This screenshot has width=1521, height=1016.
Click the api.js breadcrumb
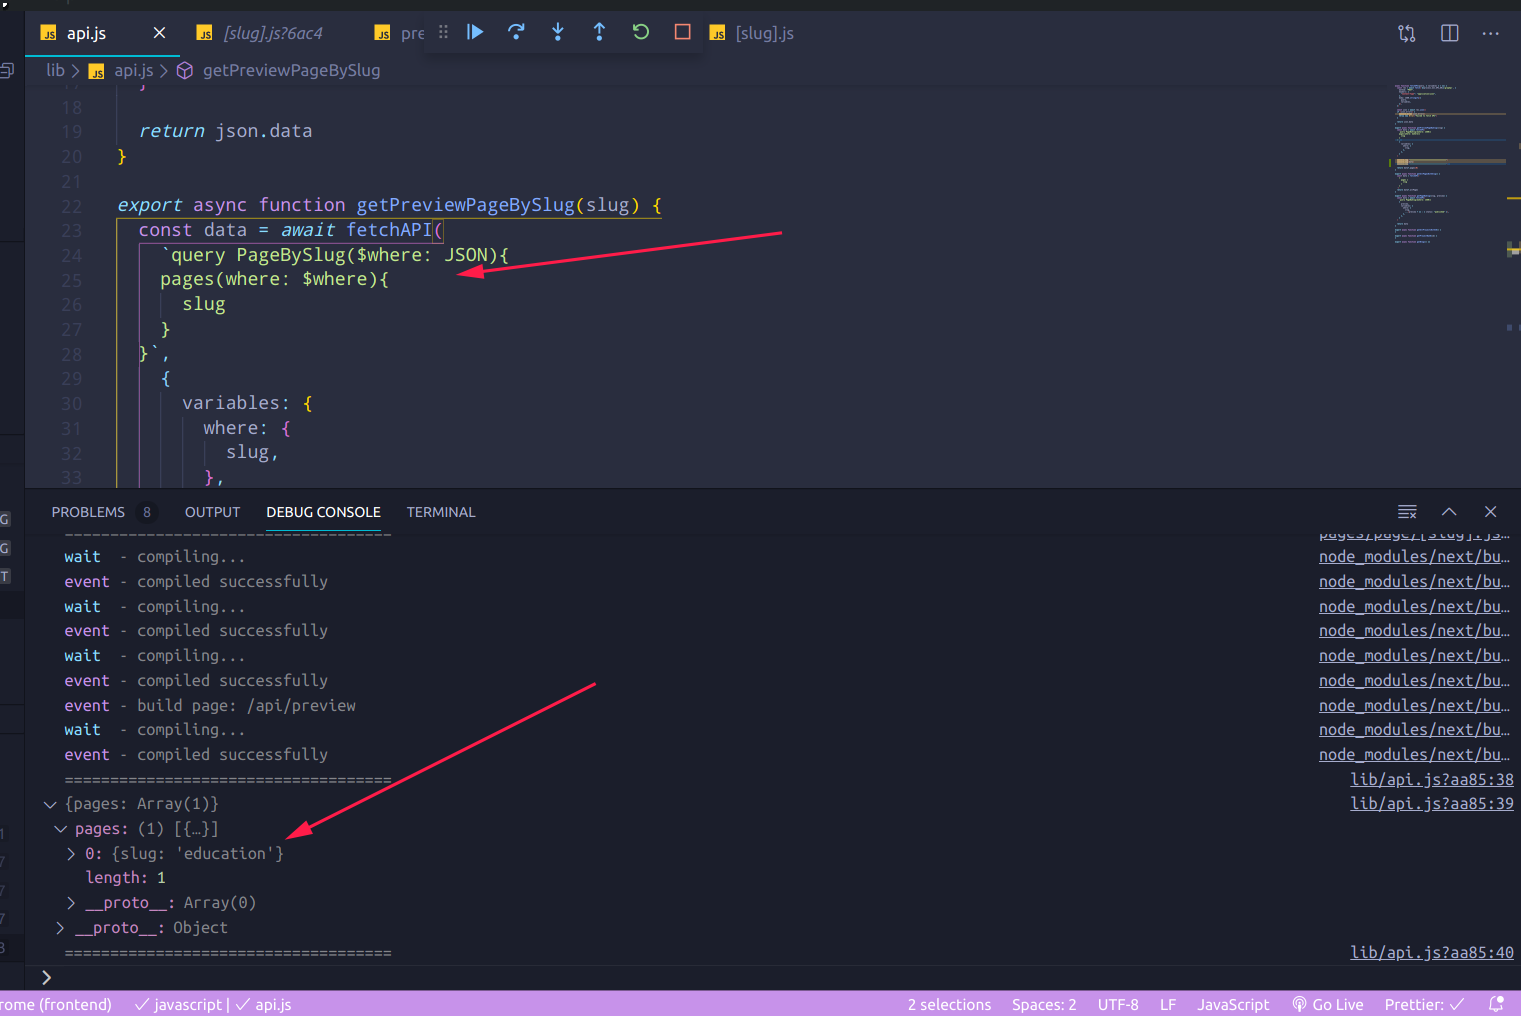click(133, 70)
